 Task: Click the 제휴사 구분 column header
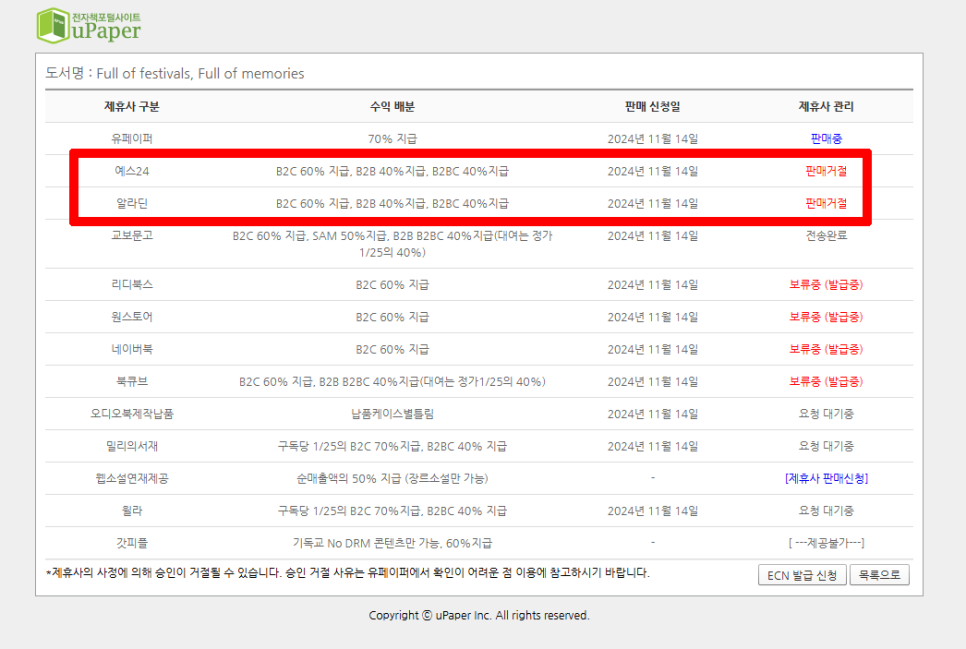pyautogui.click(x=132, y=107)
